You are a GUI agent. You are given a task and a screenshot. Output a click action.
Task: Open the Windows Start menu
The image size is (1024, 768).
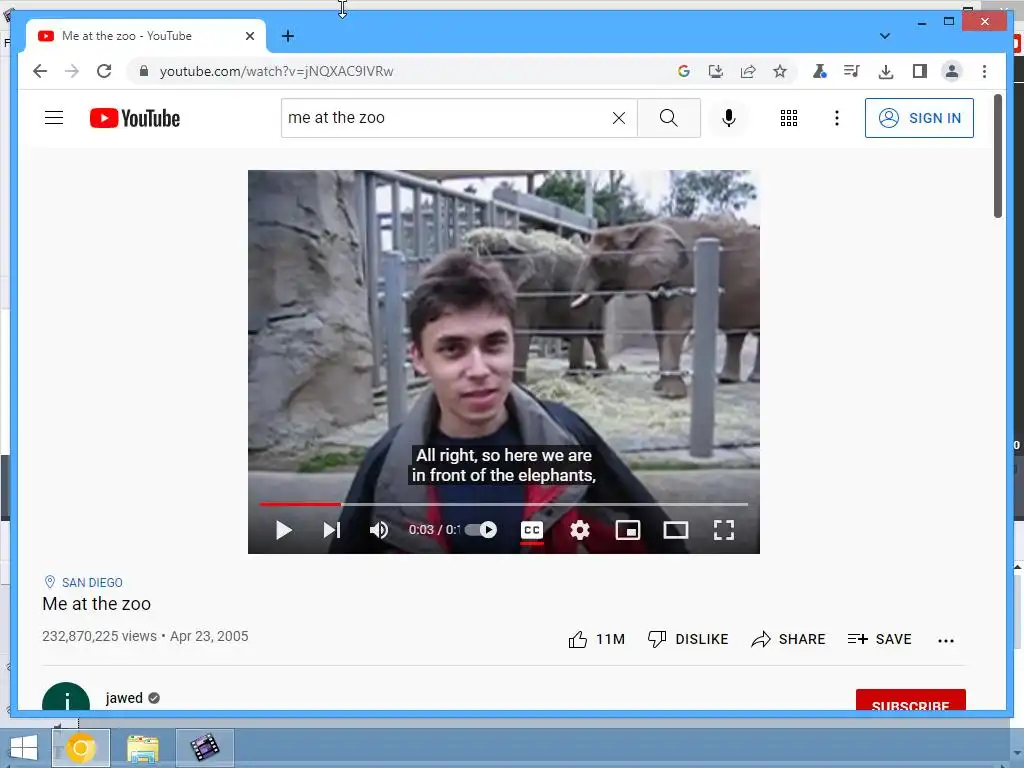click(24, 748)
